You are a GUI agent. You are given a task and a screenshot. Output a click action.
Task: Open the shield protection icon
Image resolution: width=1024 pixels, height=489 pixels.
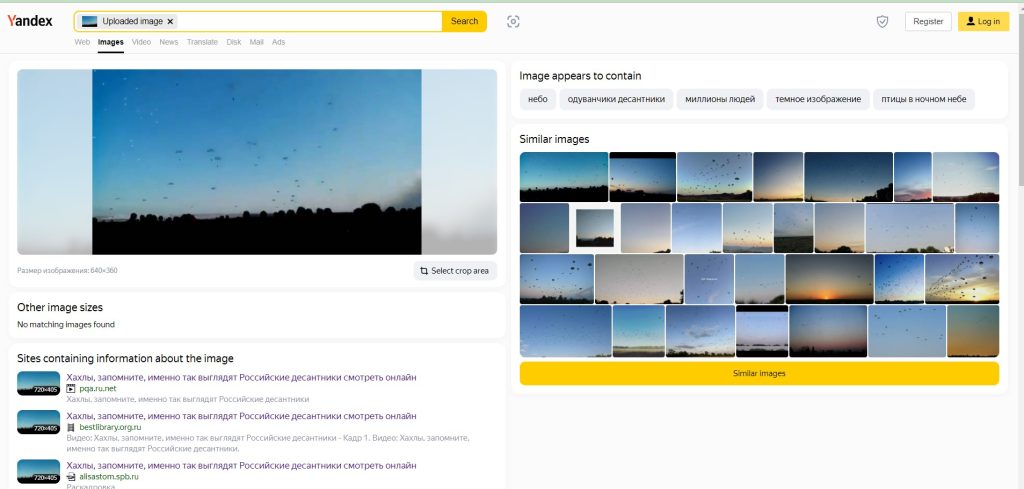(x=882, y=21)
